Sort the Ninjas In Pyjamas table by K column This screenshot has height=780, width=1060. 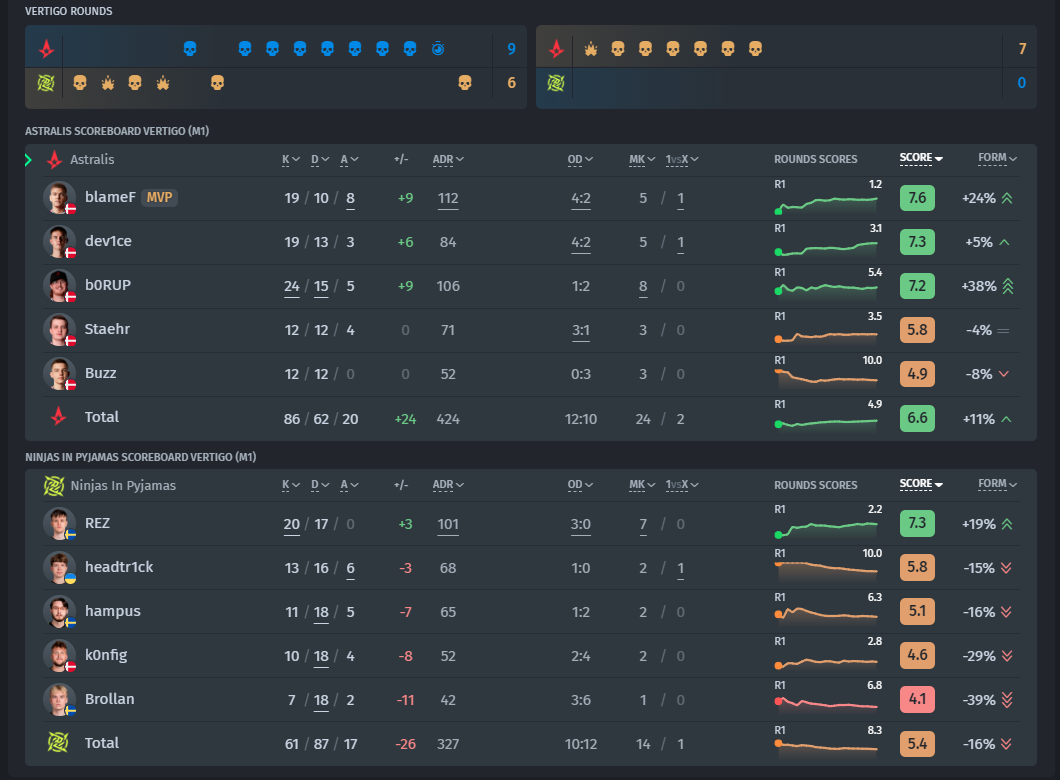point(291,485)
